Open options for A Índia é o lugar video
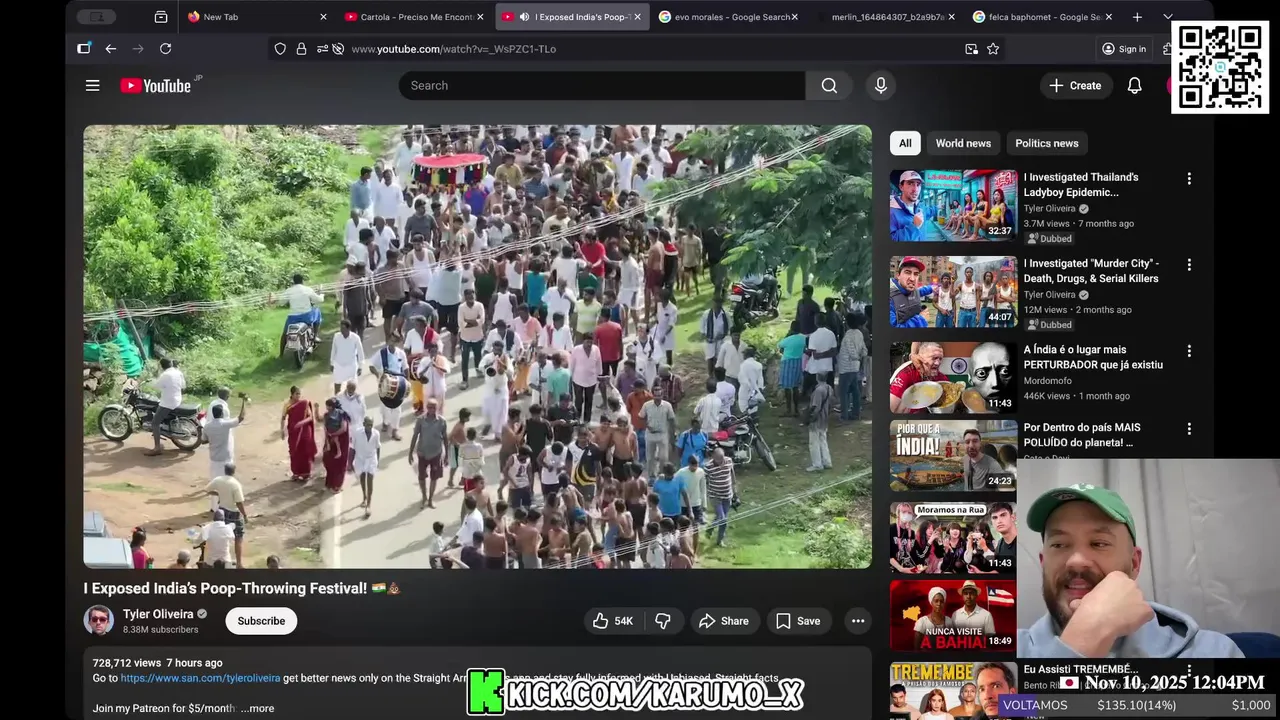Image resolution: width=1280 pixels, height=720 pixels. tap(1189, 351)
